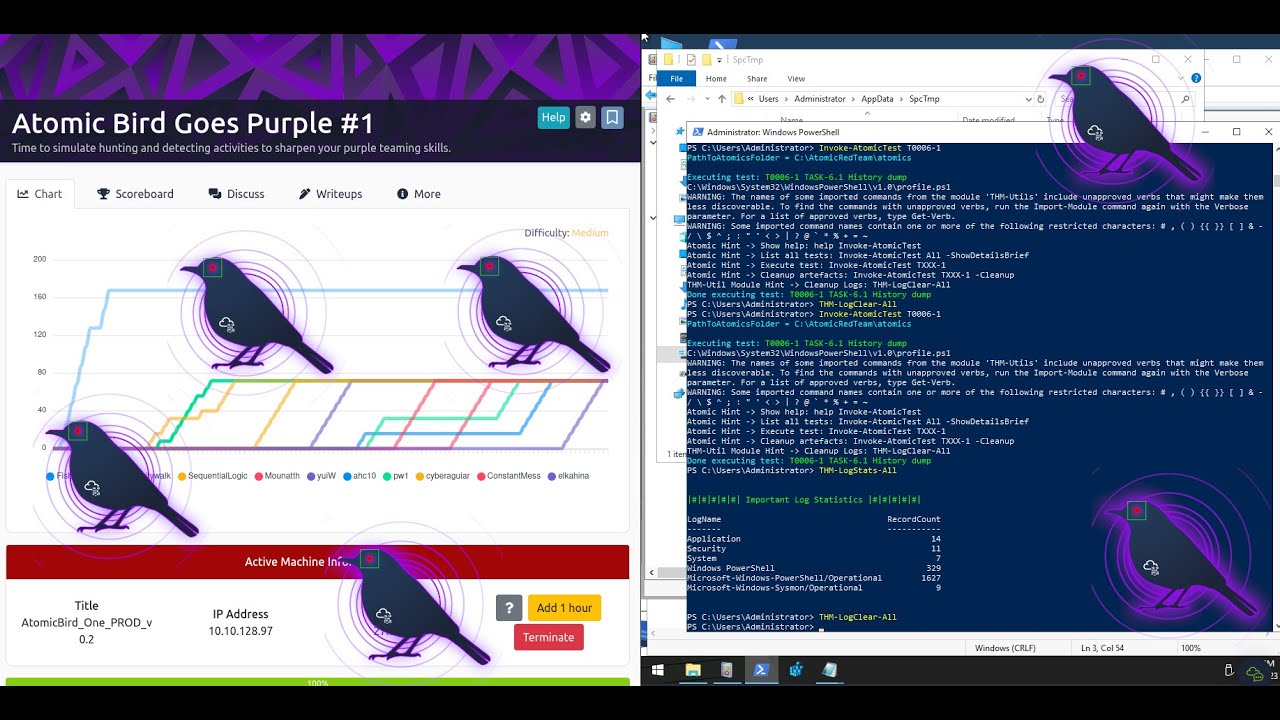
Task: Click the question mark machine help button
Action: (x=509, y=608)
